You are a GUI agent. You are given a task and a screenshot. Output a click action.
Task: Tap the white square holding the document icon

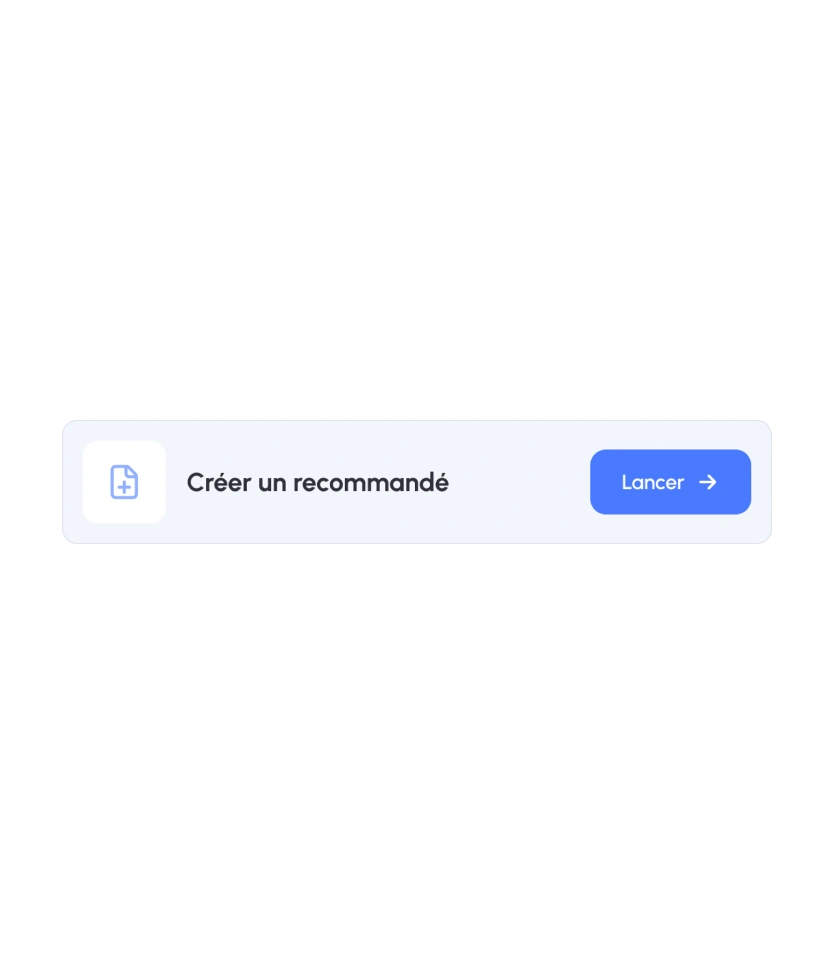(124, 482)
